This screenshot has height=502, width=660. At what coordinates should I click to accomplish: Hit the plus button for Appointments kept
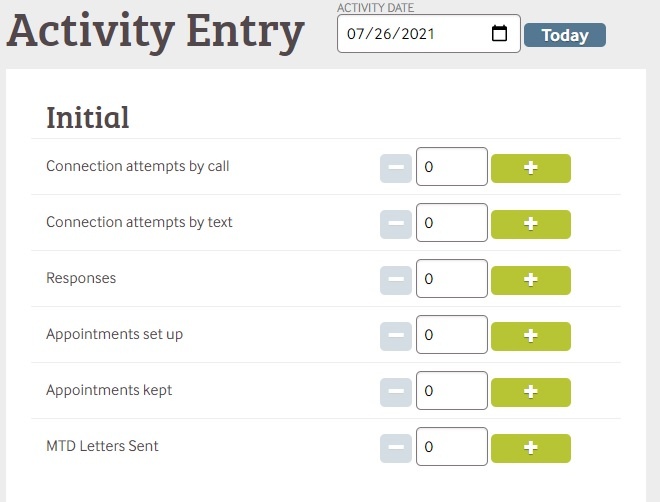coord(530,392)
